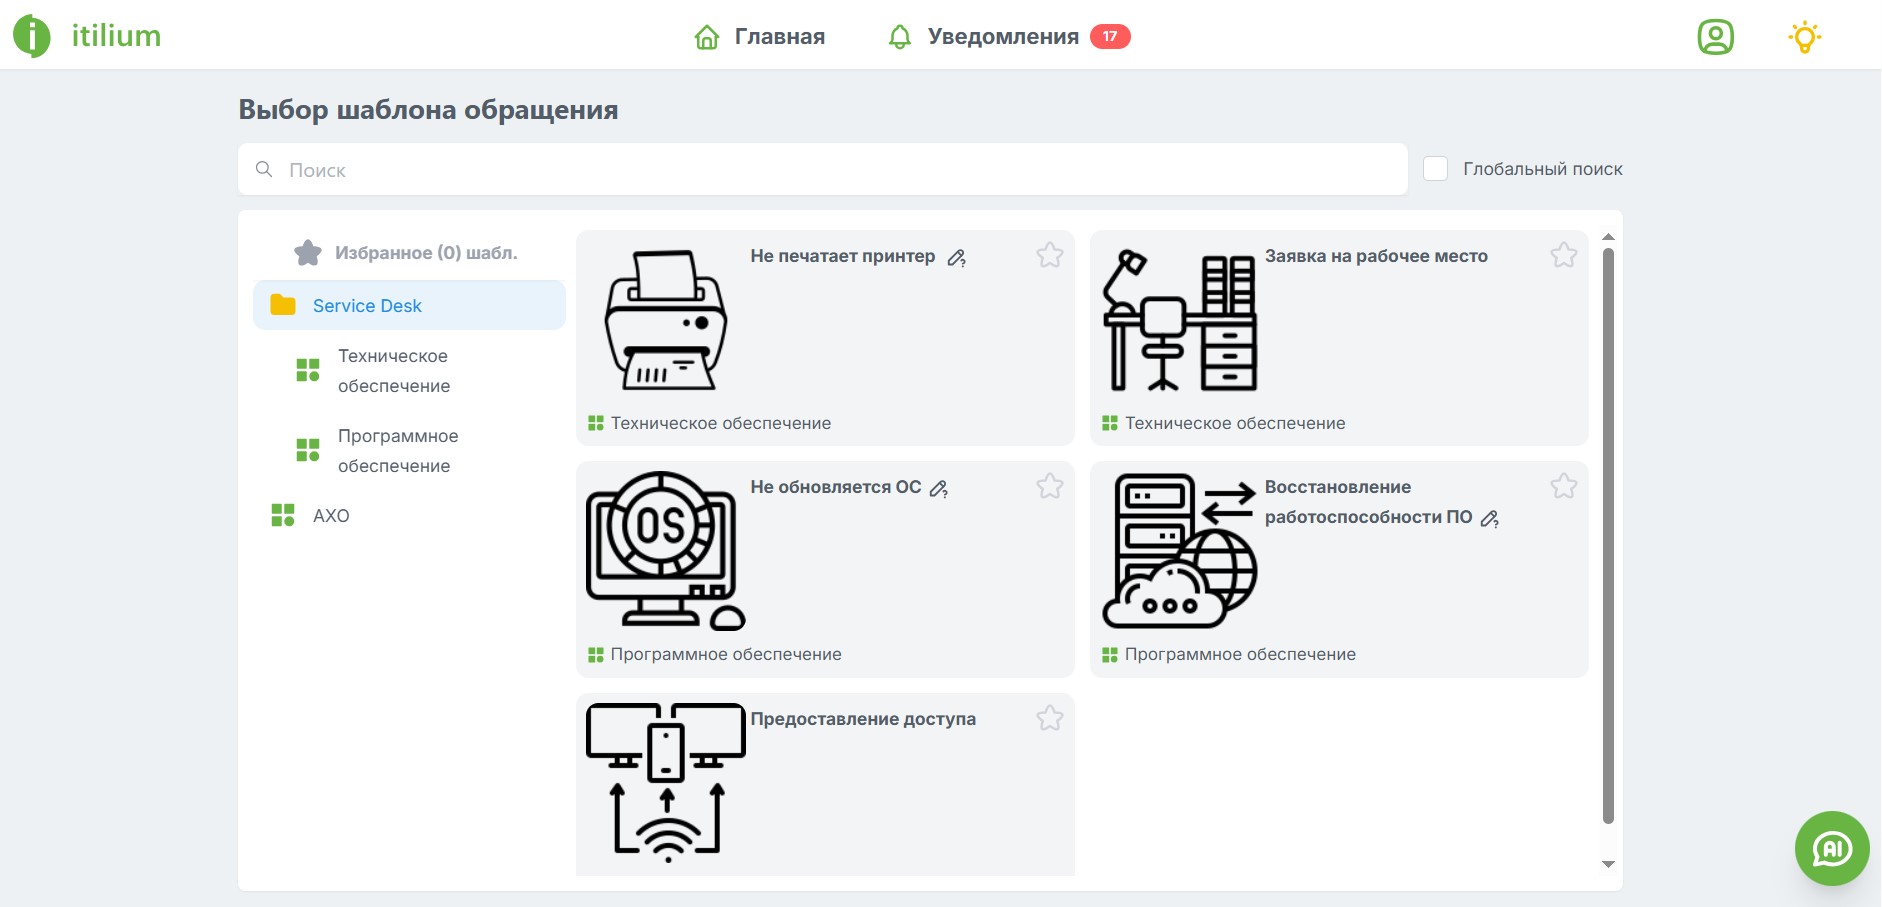Star the 'Предоставление доступа' template
The height and width of the screenshot is (907, 1882).
coord(1051,718)
